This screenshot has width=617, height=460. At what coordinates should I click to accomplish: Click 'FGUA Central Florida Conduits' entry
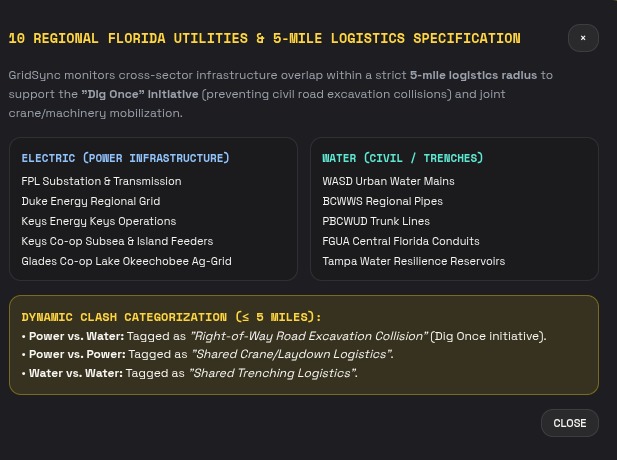pyautogui.click(x=401, y=241)
